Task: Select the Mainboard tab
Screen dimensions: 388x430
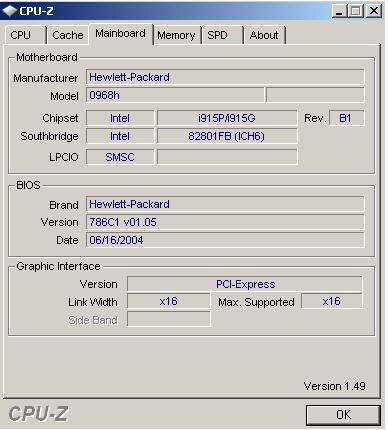Action: coord(121,34)
